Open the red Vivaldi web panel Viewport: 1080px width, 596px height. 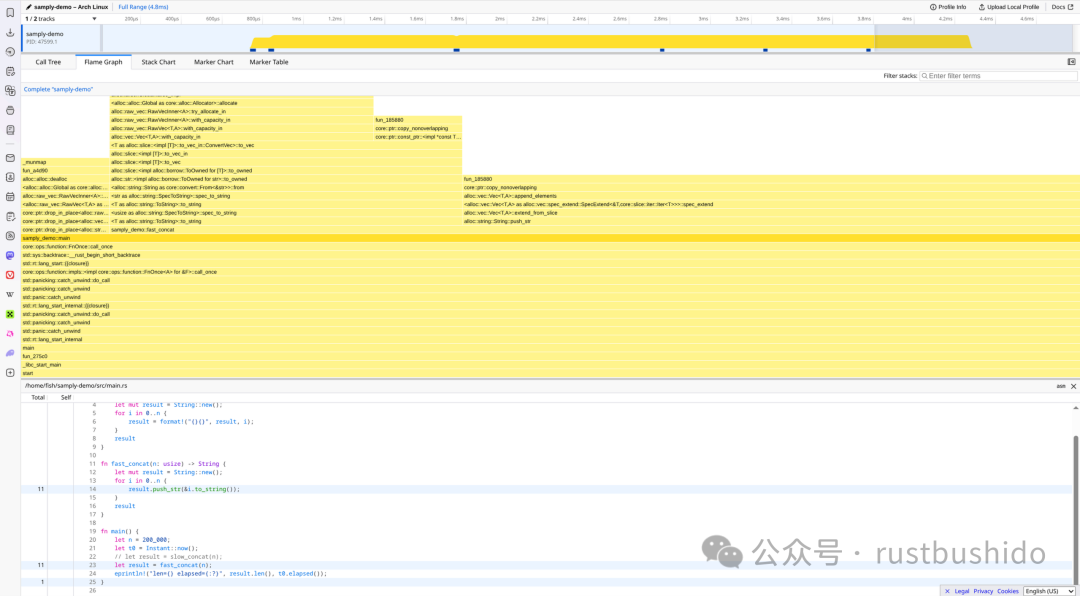pos(10,275)
